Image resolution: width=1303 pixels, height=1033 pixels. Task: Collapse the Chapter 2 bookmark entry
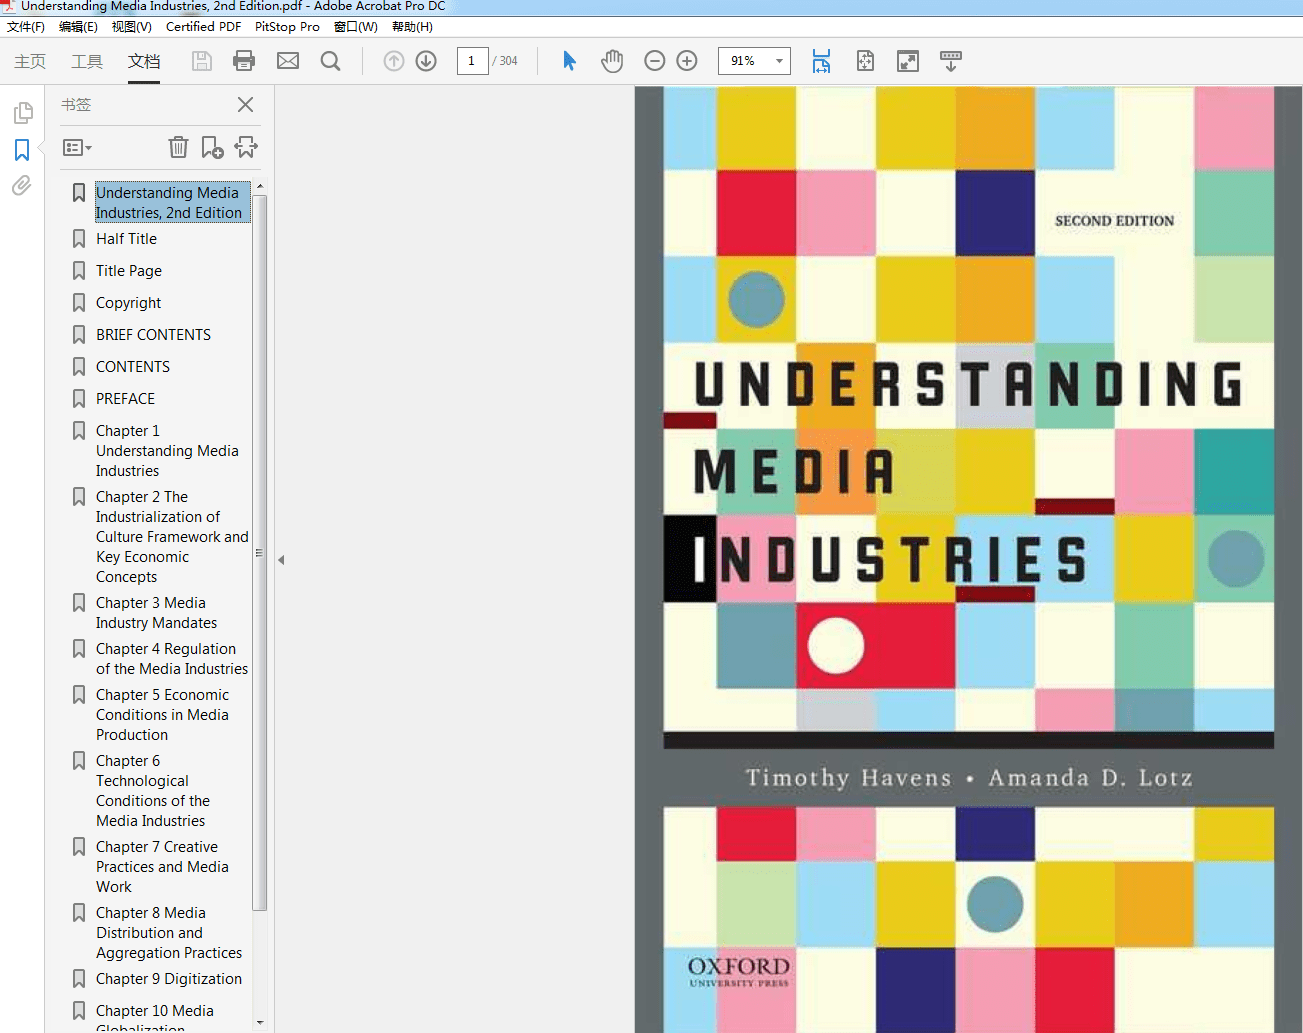79,495
